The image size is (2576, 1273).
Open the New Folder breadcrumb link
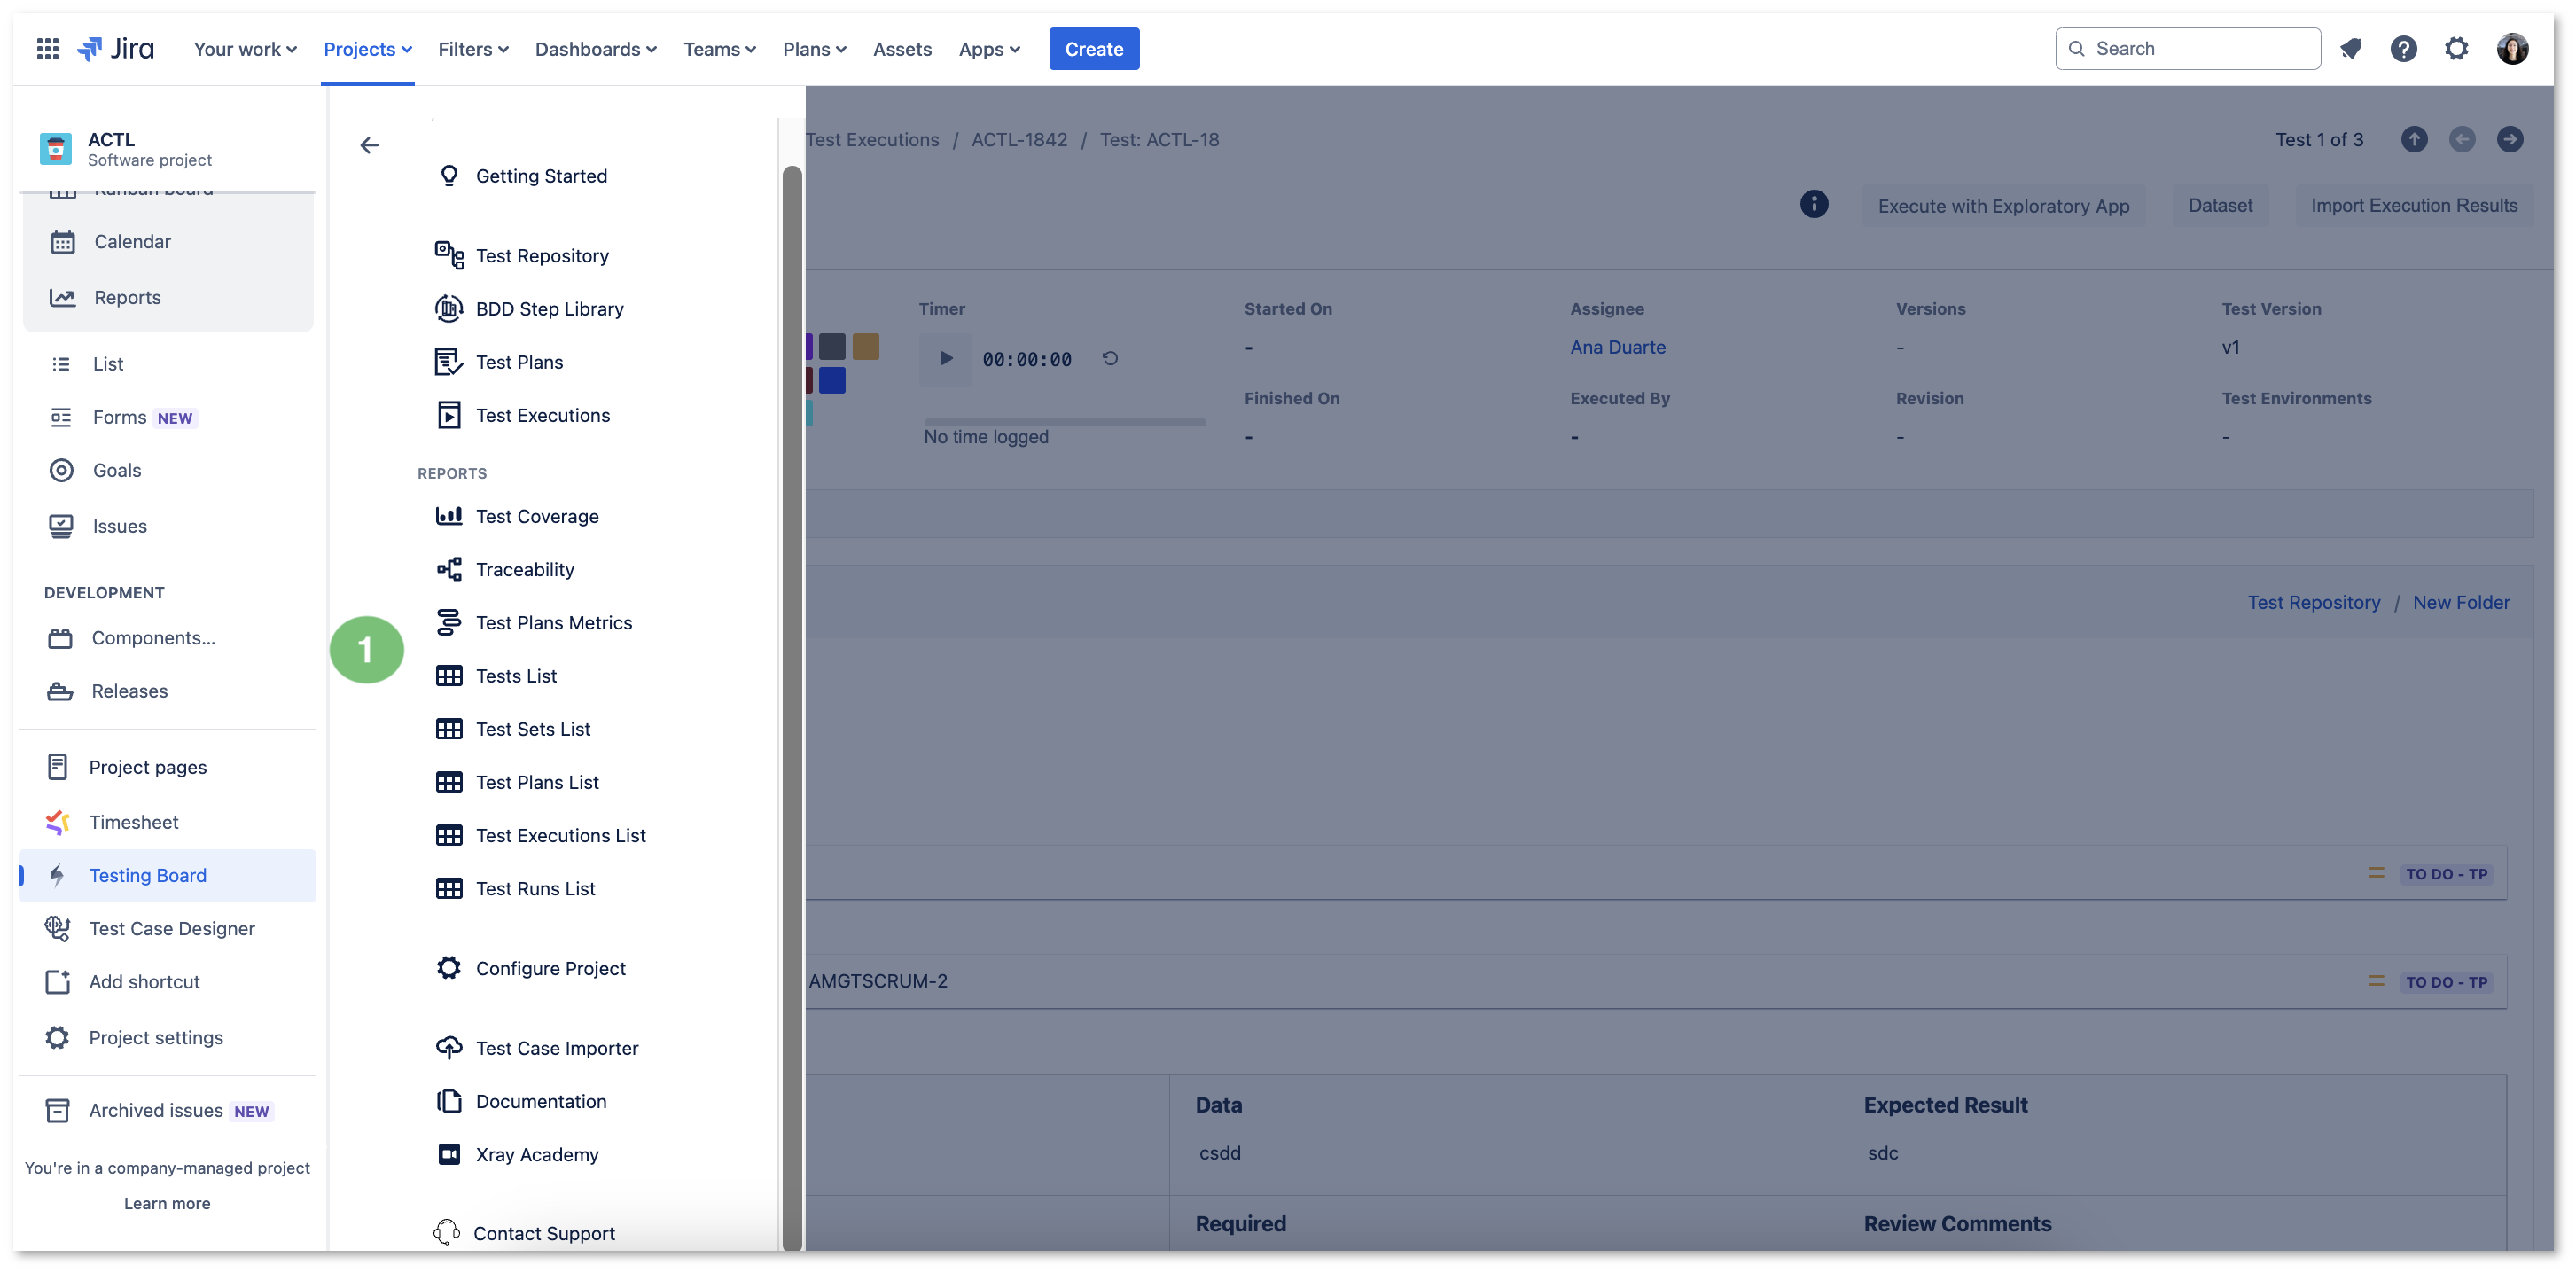[x=2460, y=602]
